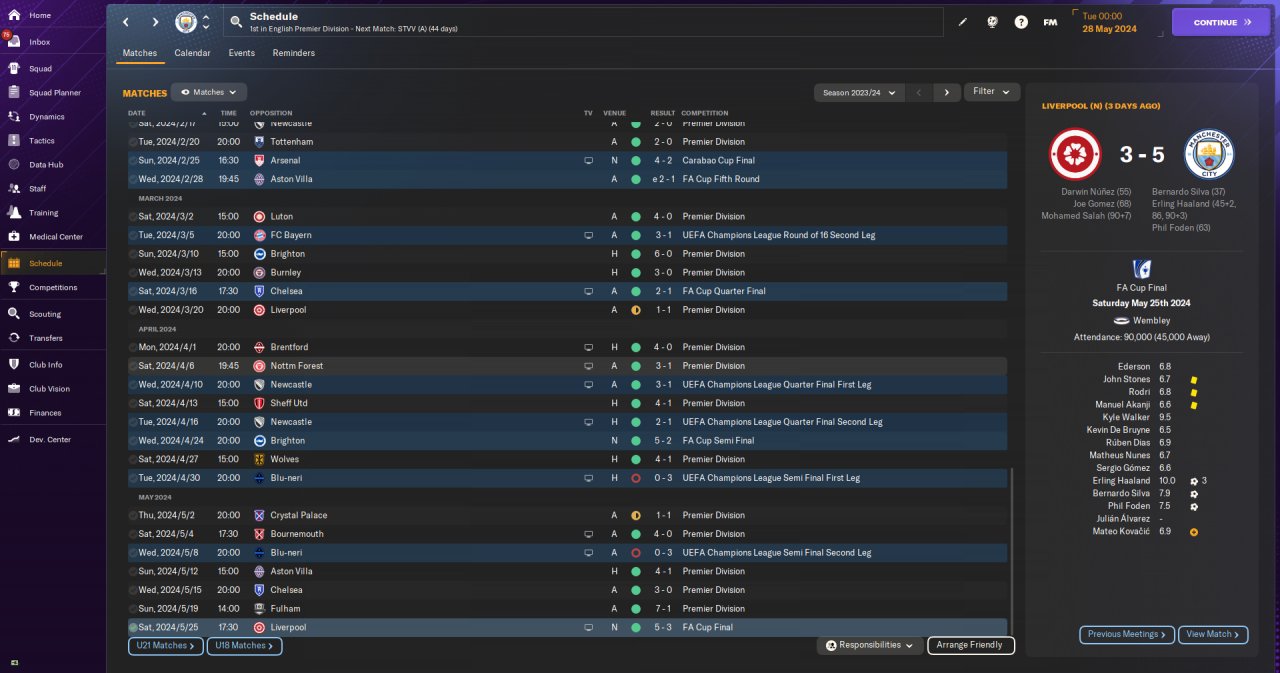
Task: Toggle the selector on the Brentford 2024/4/1 row
Action: click(133, 347)
